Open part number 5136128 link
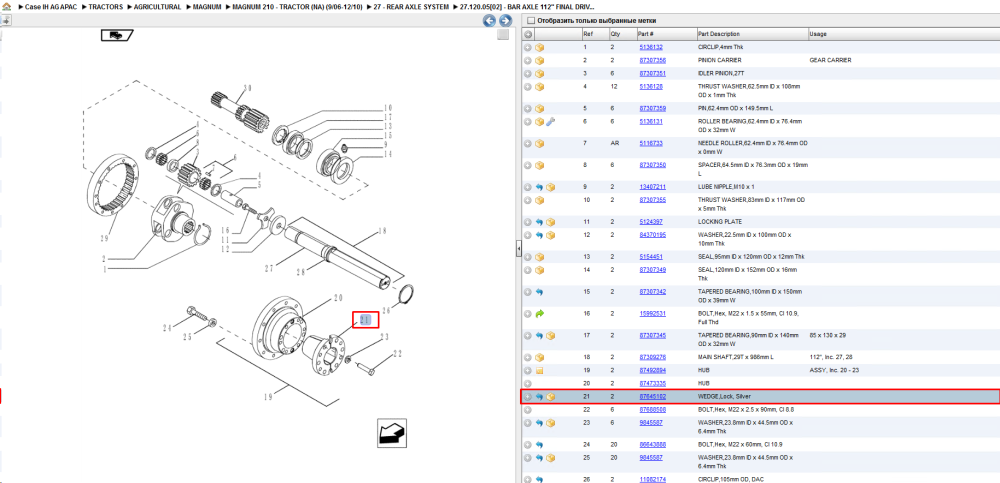 [651, 86]
